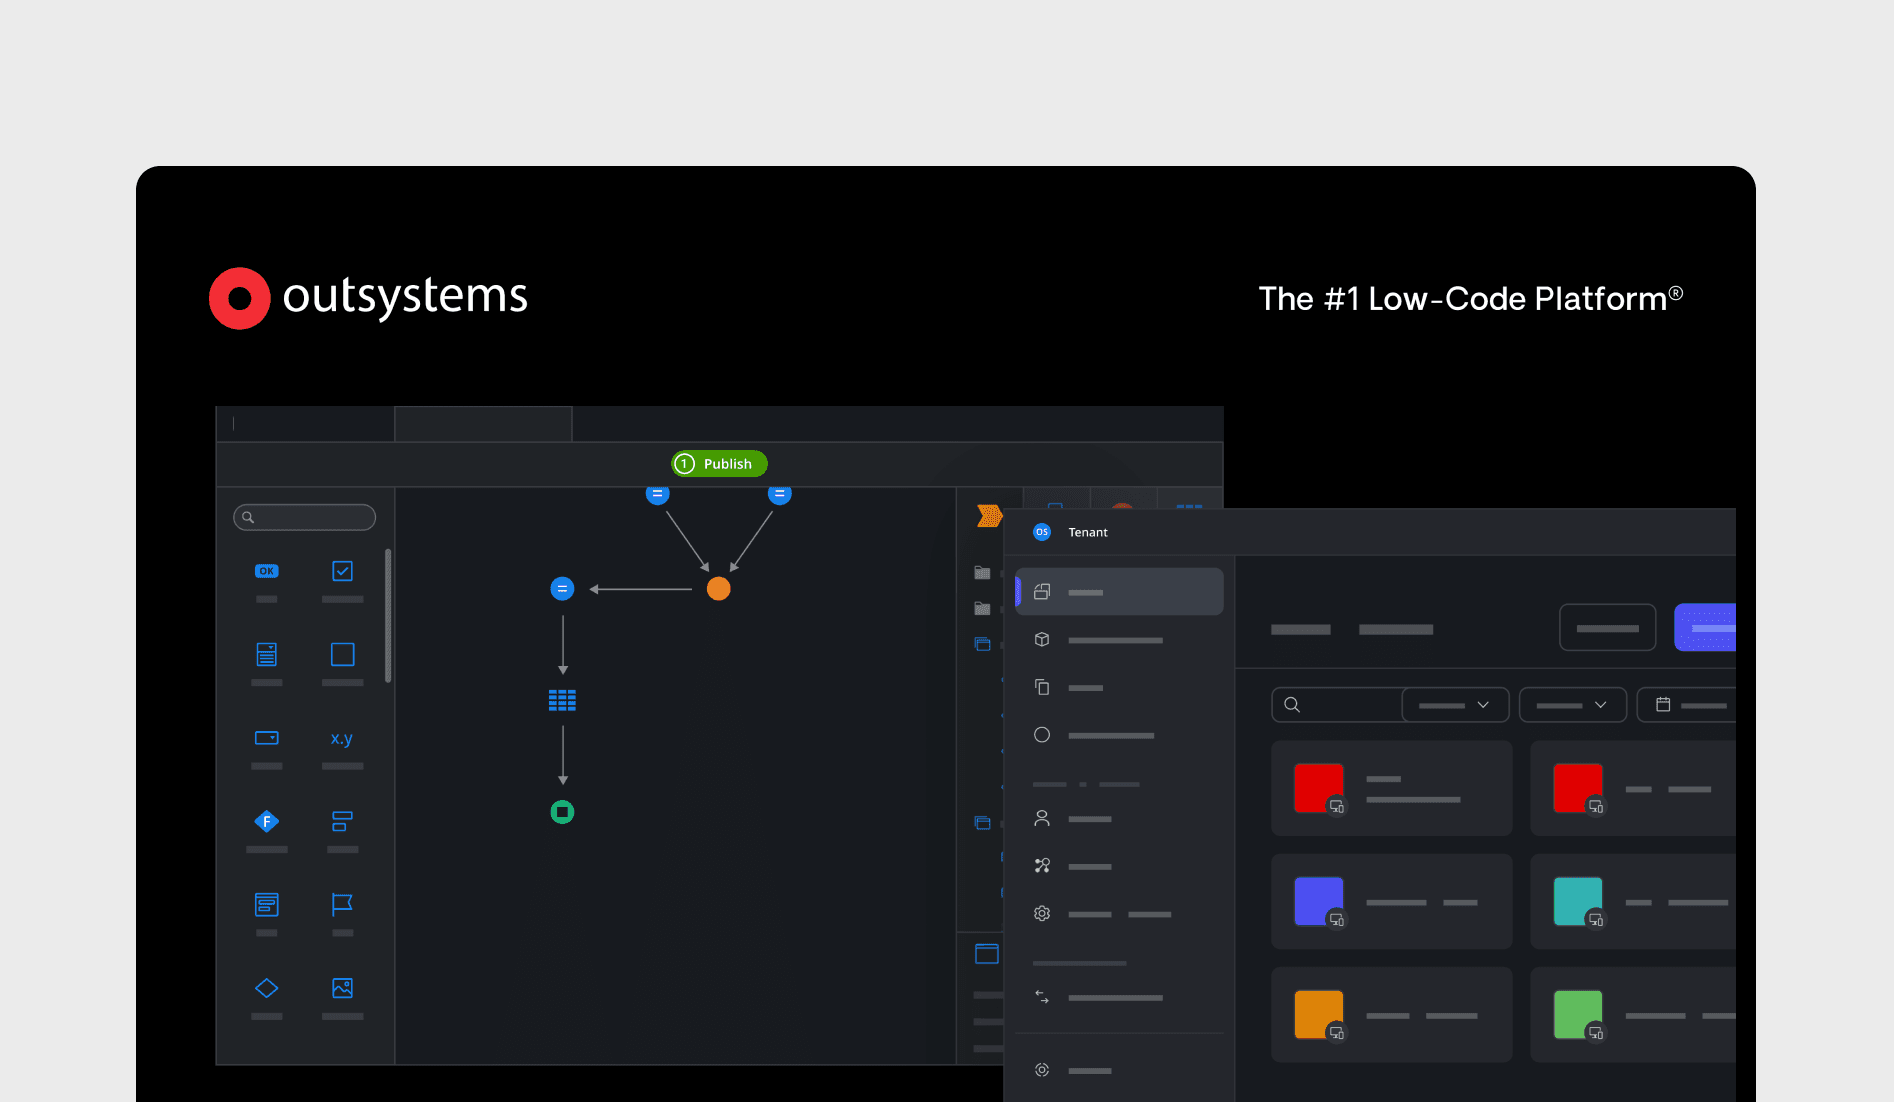Open the purple app card

(1392, 902)
